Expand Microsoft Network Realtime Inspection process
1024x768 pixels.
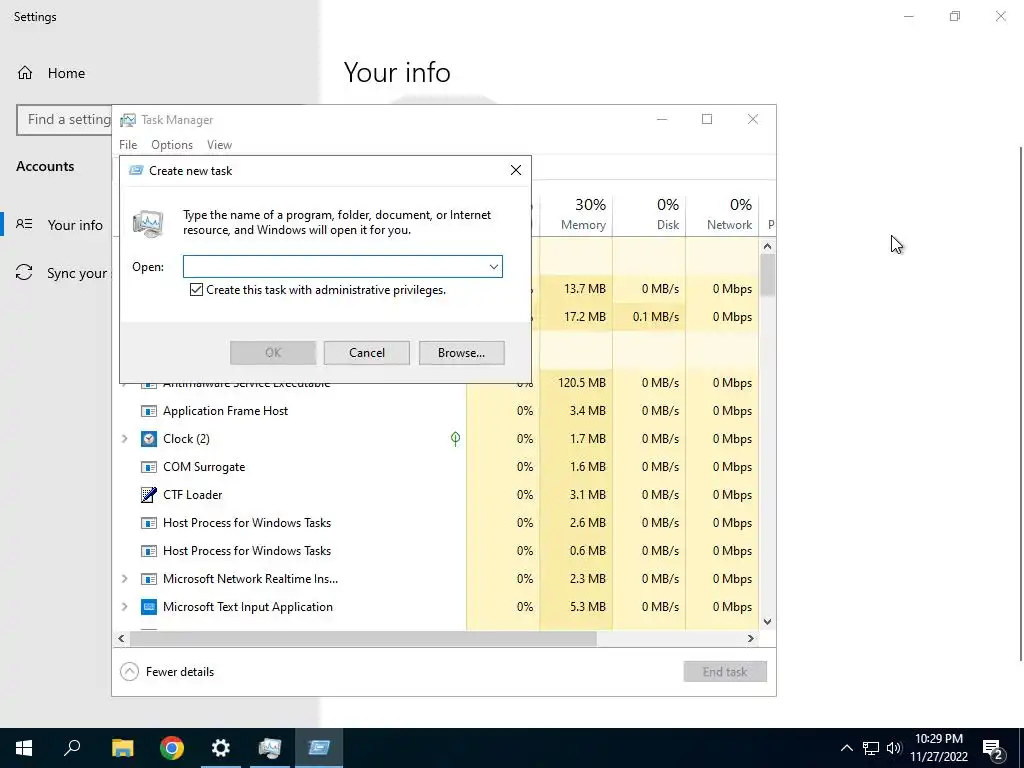click(125, 579)
